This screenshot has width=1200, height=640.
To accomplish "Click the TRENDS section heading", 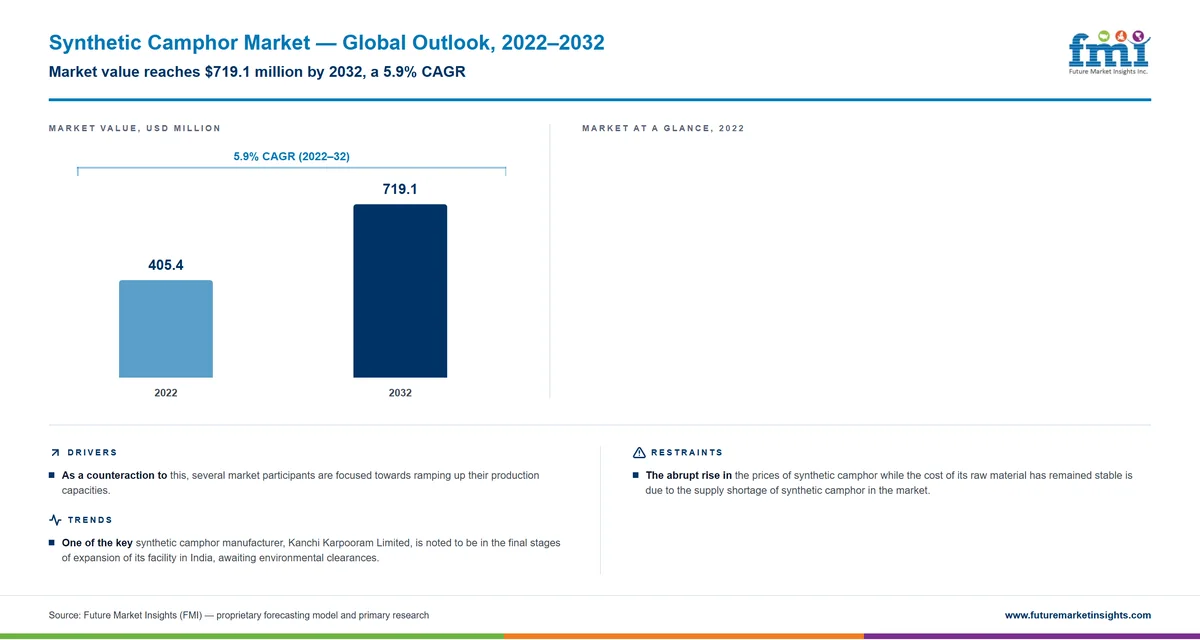I will pos(90,520).
